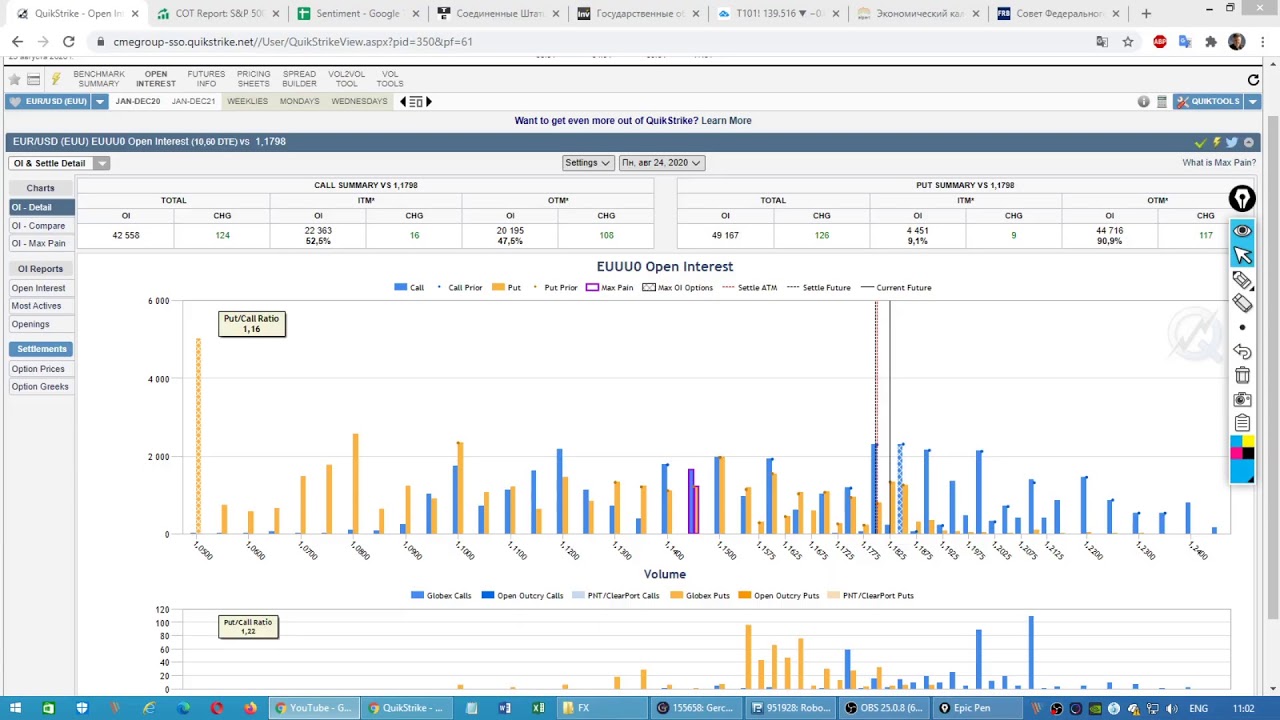Select the WEDNESDAYS expiration group

[359, 102]
